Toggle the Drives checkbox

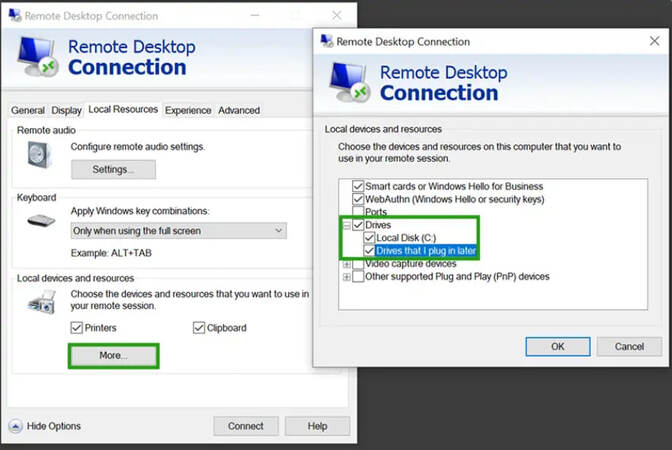click(358, 225)
